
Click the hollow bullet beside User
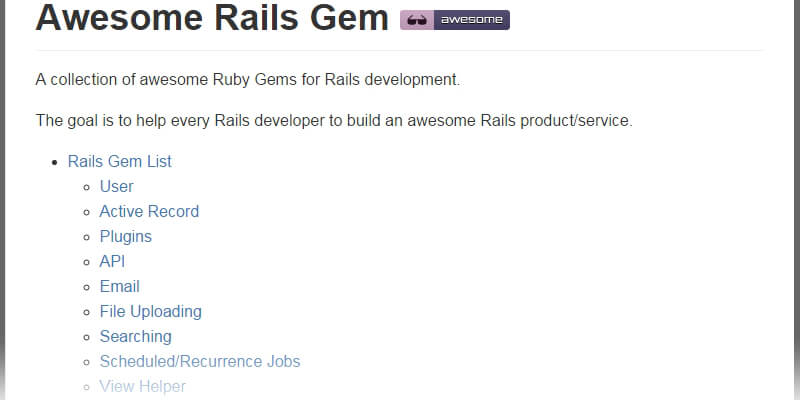[86, 187]
